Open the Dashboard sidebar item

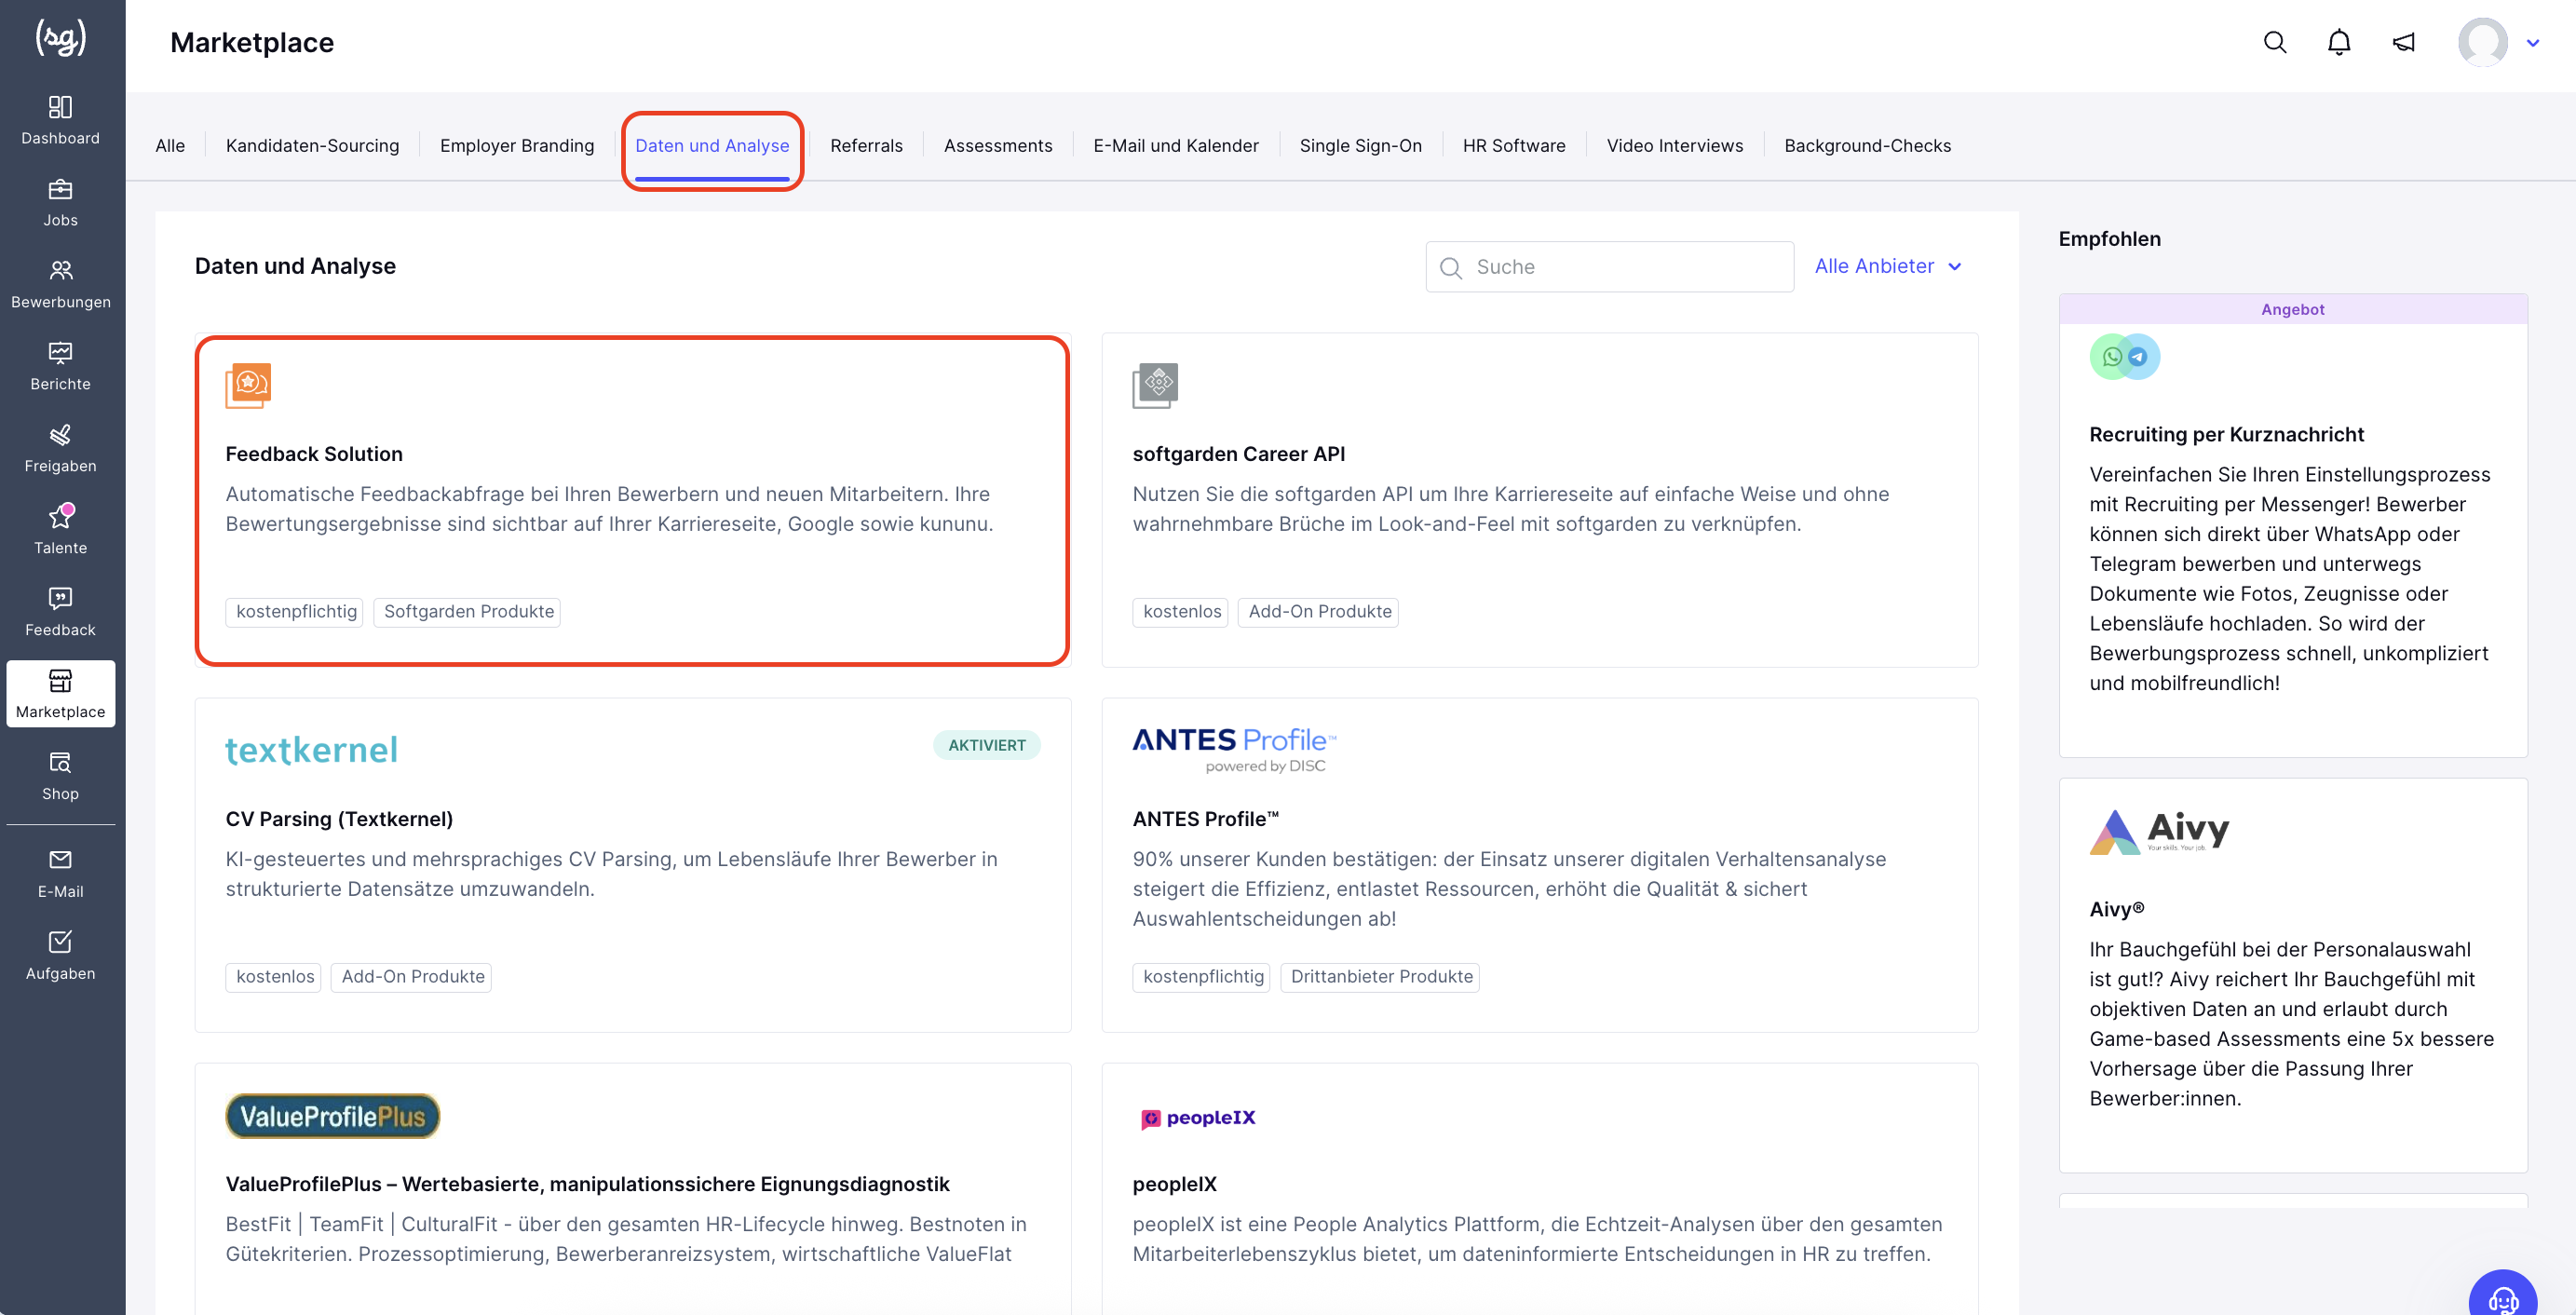60,120
